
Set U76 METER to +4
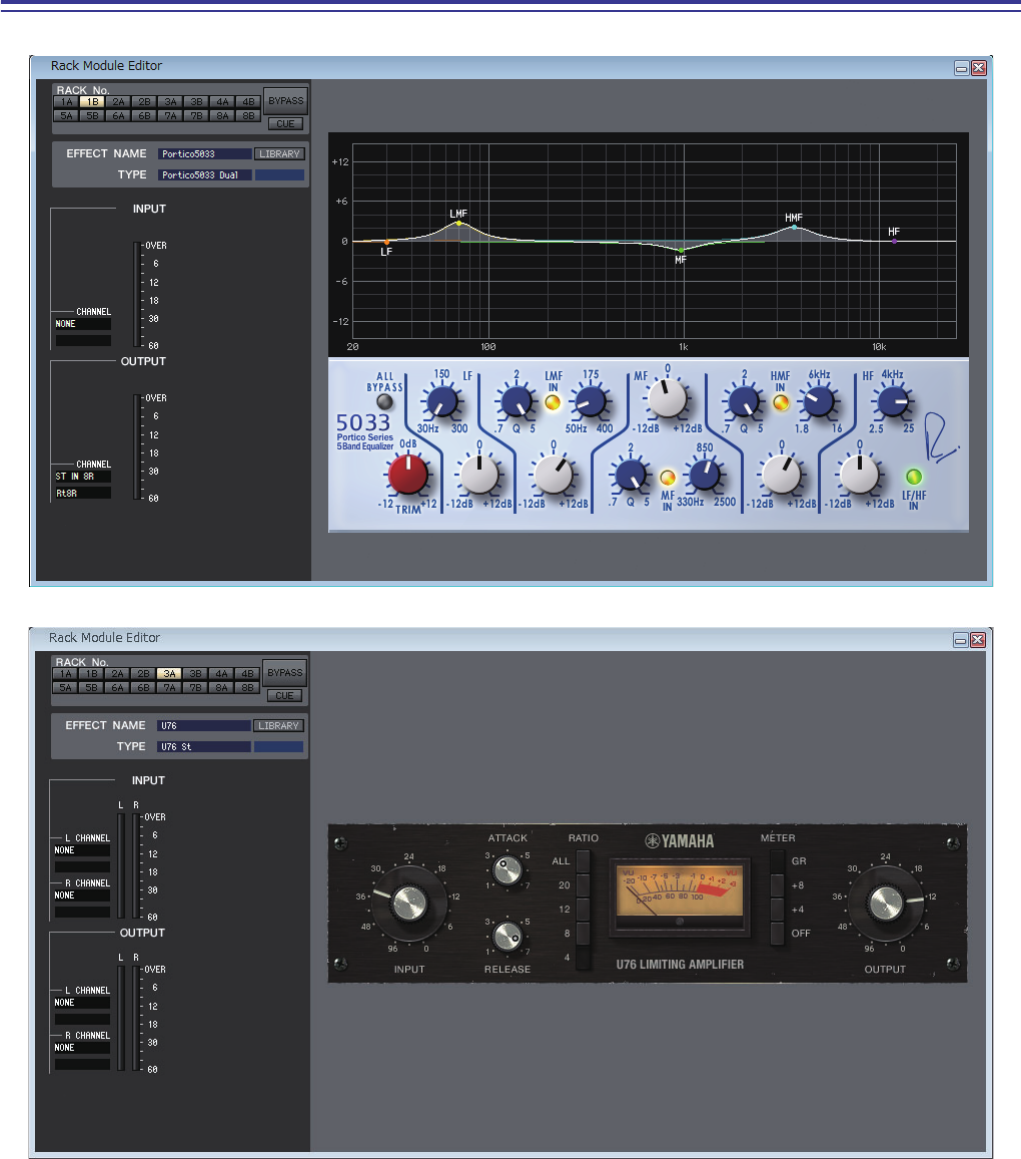tap(777, 909)
